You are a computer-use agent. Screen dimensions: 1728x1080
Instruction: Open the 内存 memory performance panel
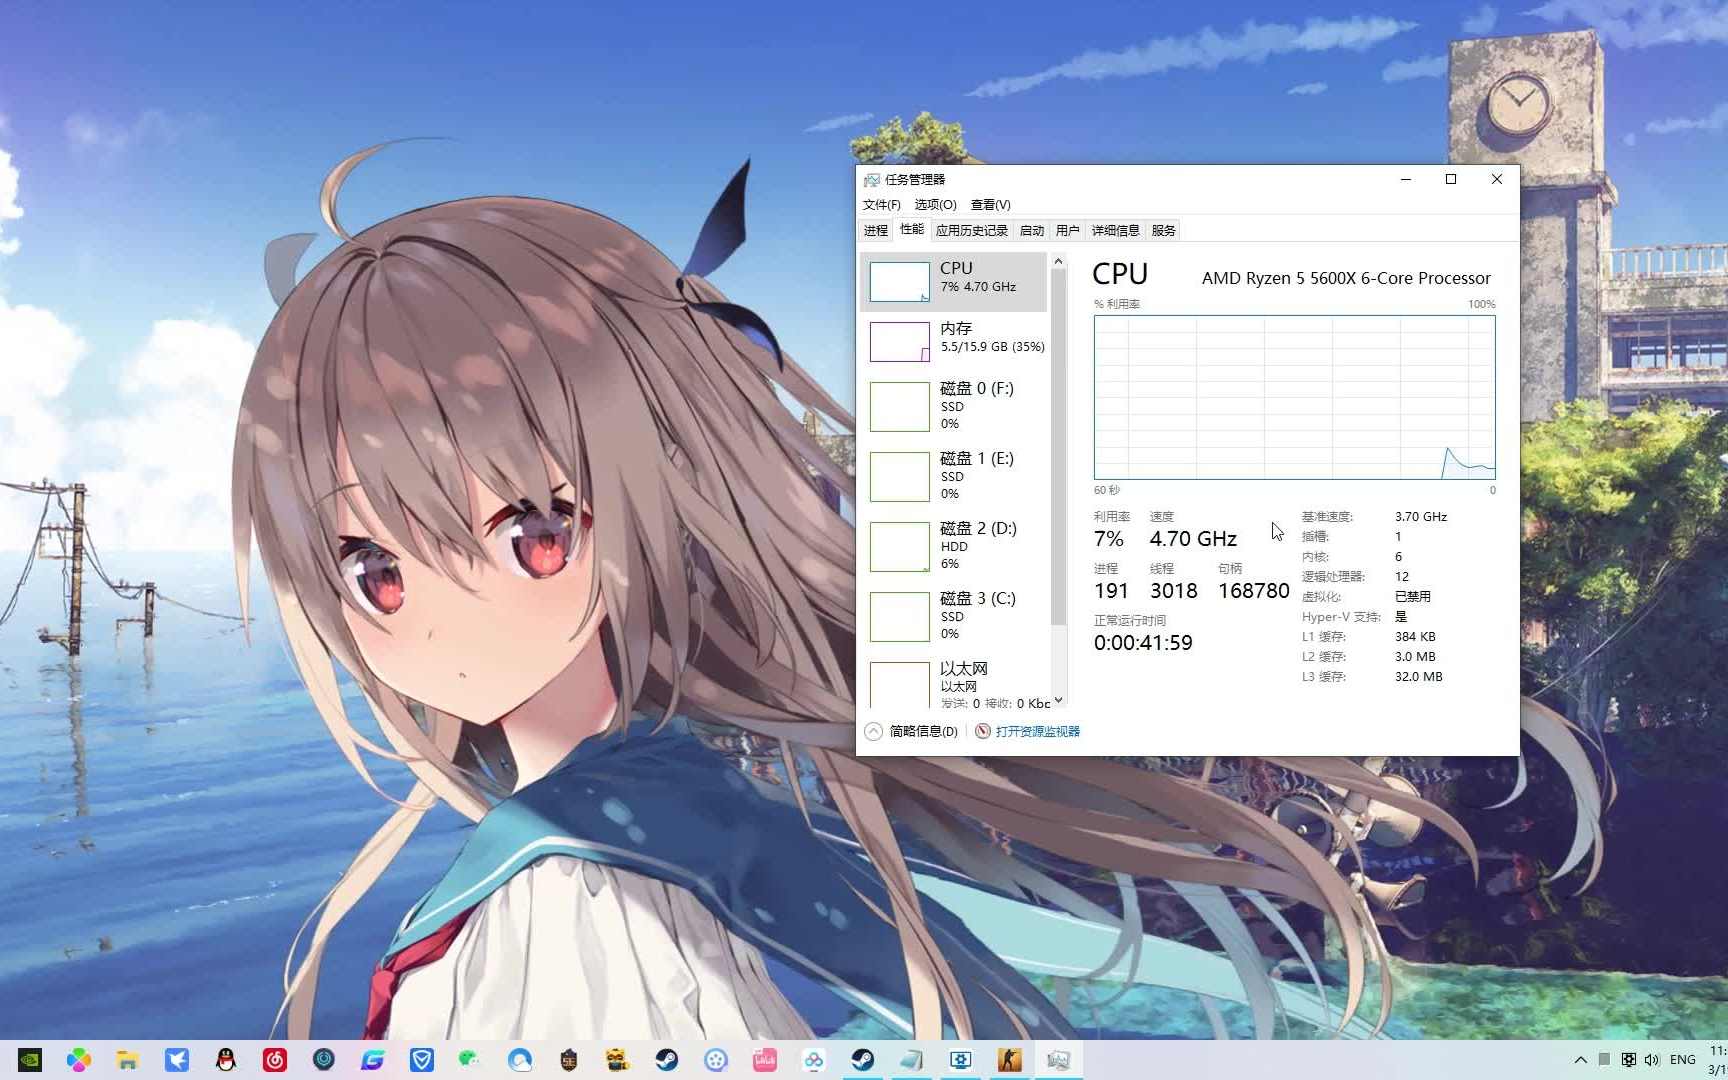pyautogui.click(x=954, y=340)
